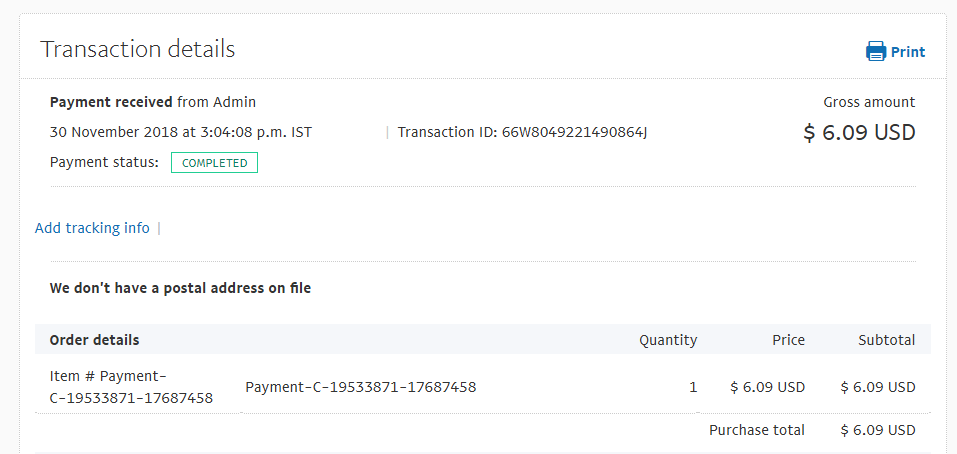This screenshot has height=454, width=957.
Task: Click the Quantity column header
Action: point(668,340)
